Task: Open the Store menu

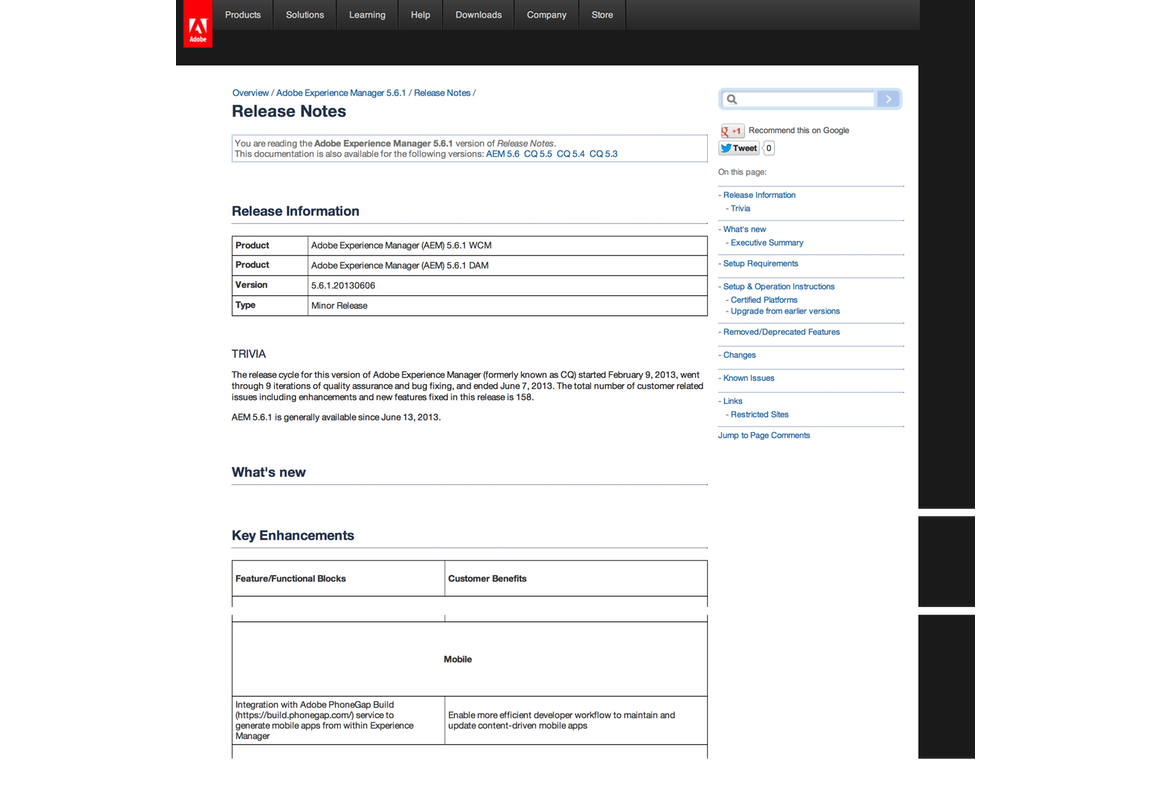Action: (x=602, y=15)
